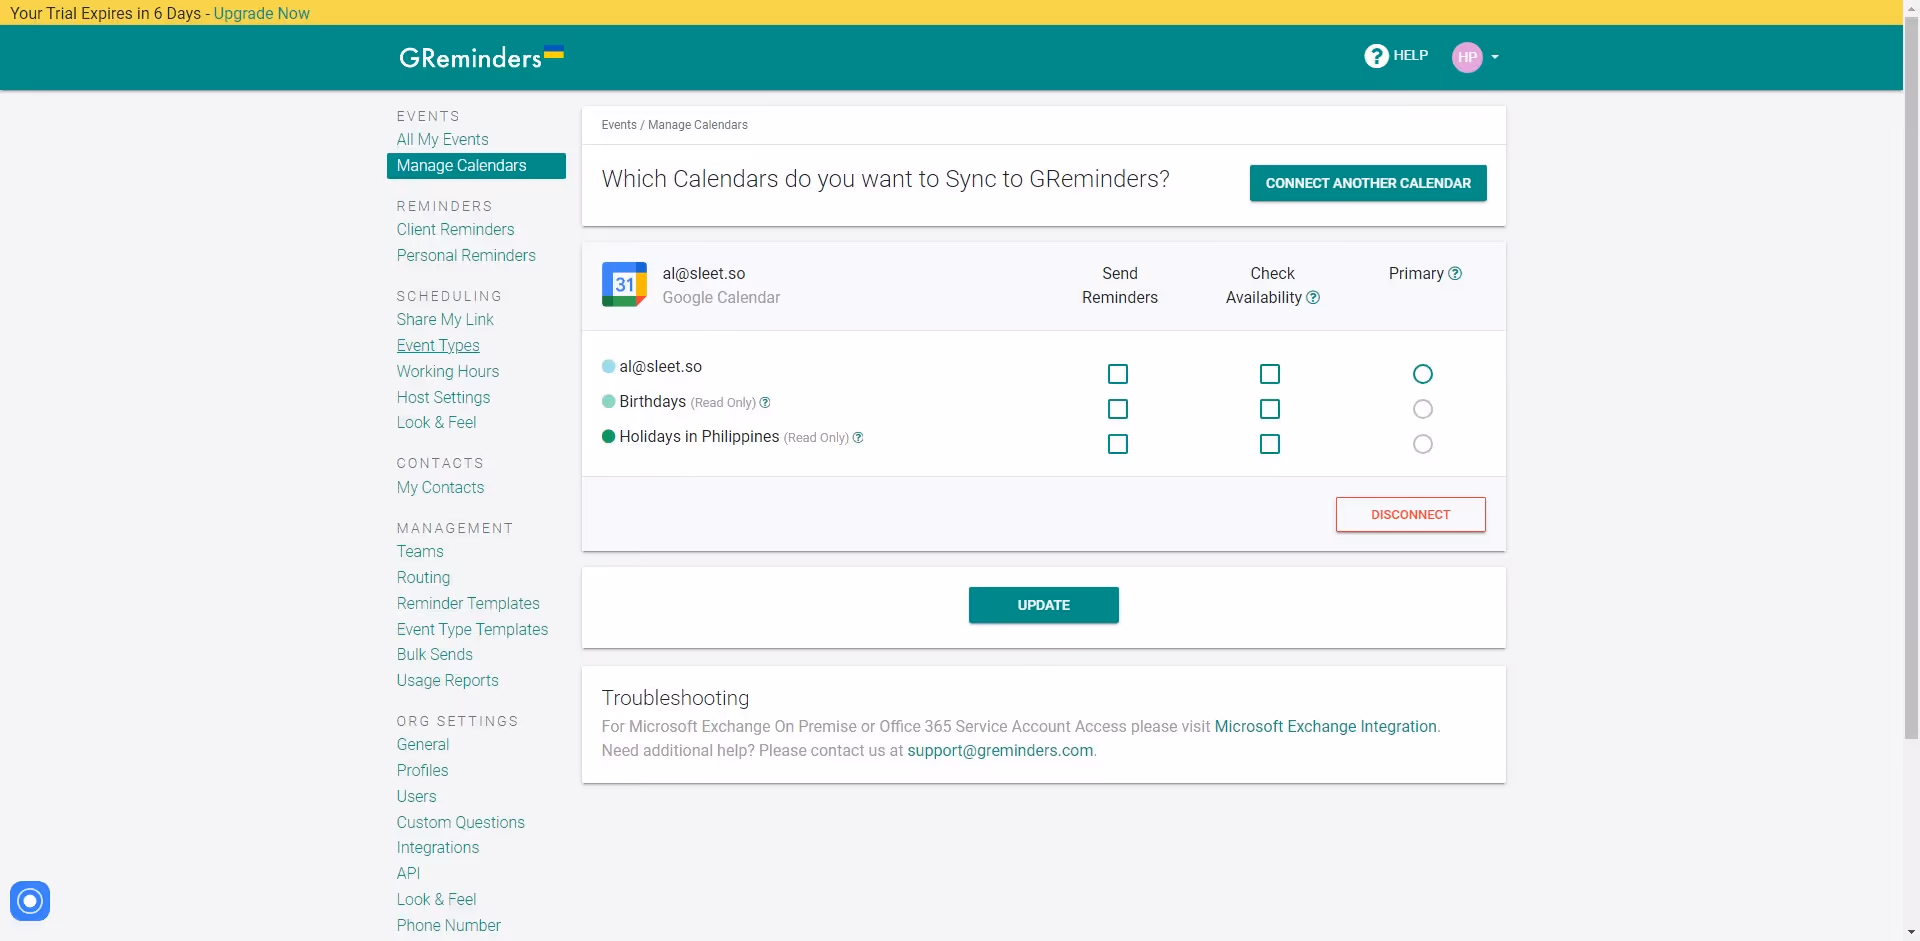This screenshot has height=941, width=1920.
Task: Click the Disconnect button
Action: pyautogui.click(x=1411, y=515)
